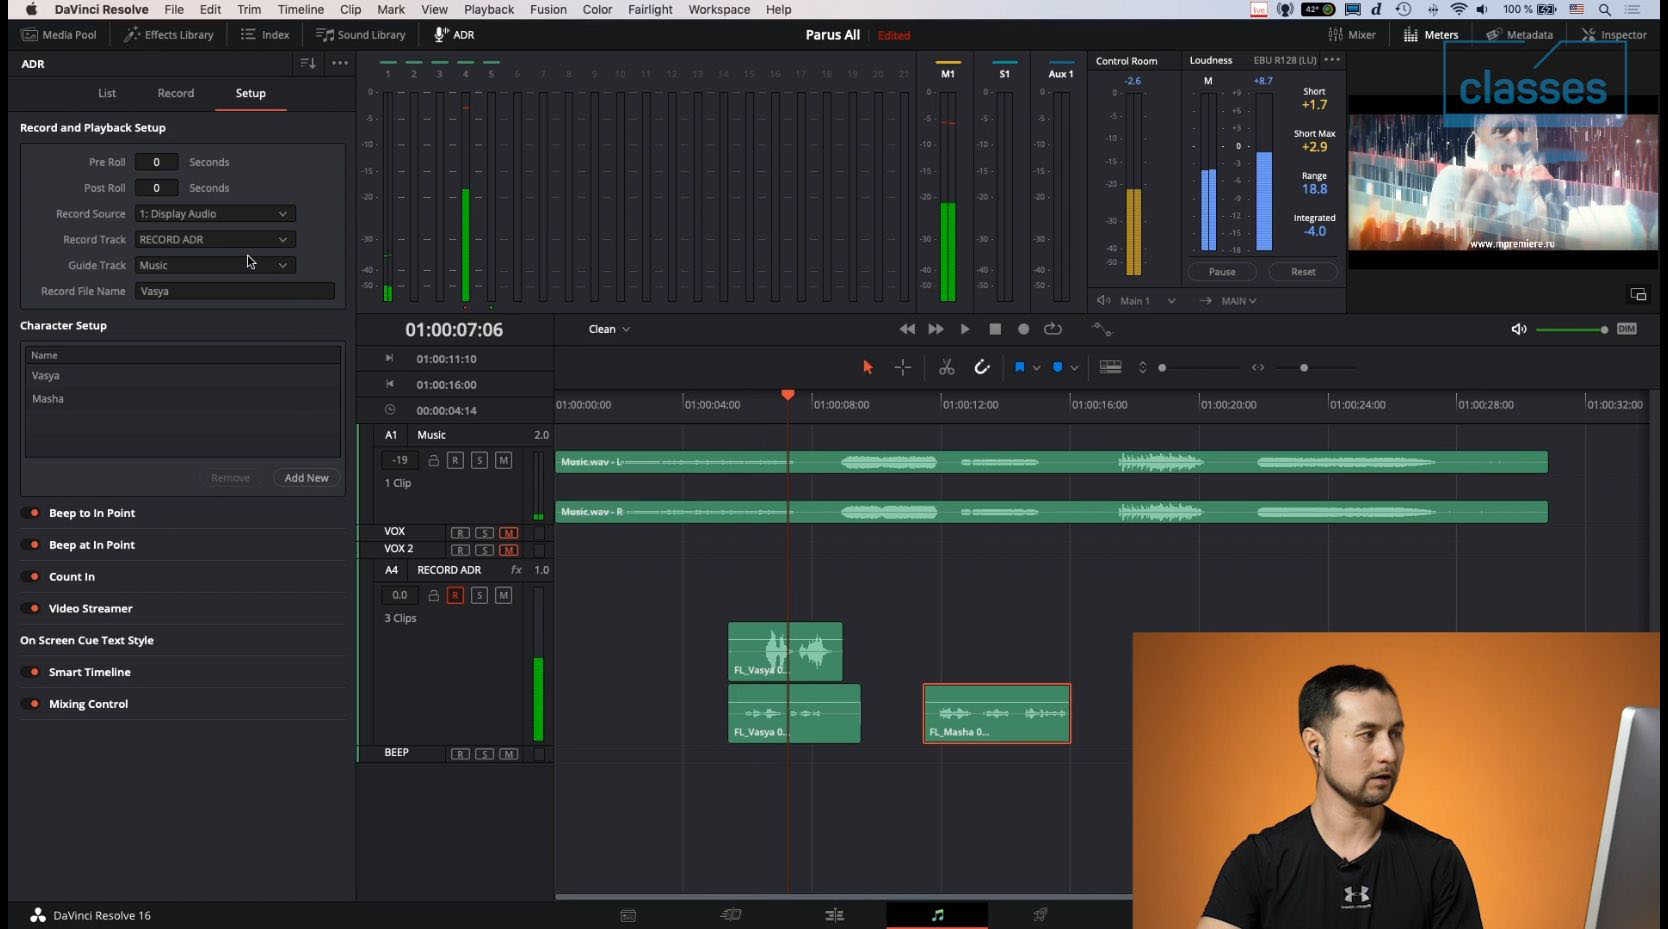
Task: Open the Inspector panel
Action: click(x=1614, y=34)
